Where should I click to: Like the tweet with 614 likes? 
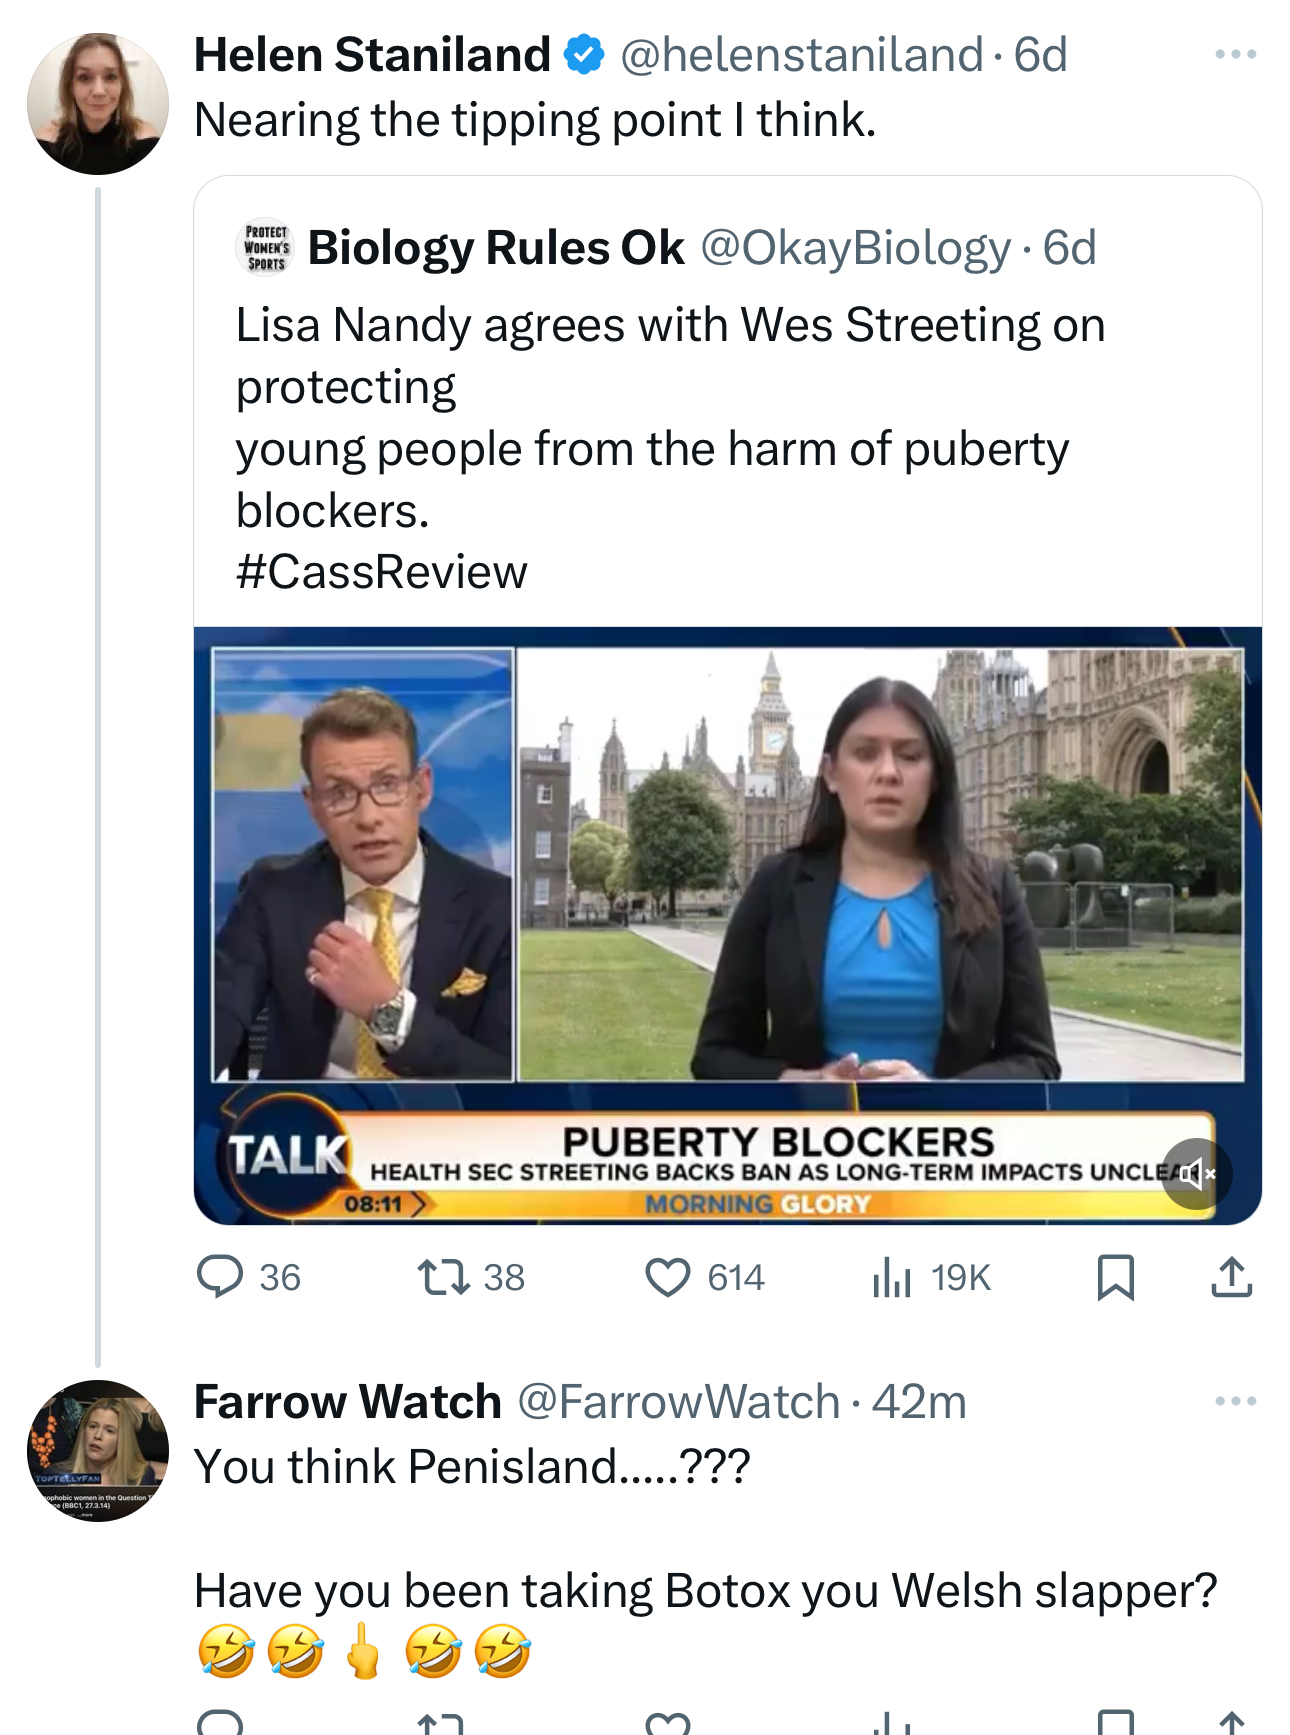pyautogui.click(x=668, y=1277)
